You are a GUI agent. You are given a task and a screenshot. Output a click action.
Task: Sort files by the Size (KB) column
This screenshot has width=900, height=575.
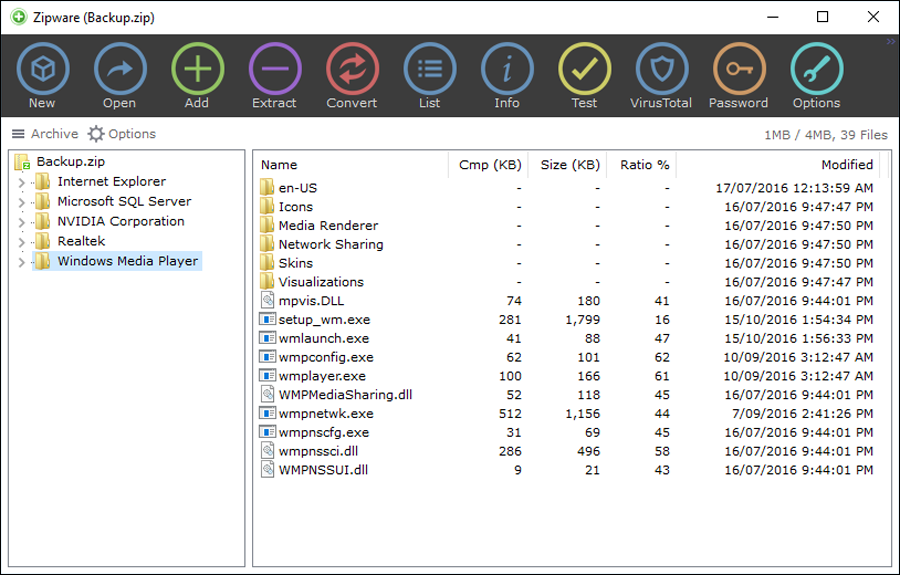pyautogui.click(x=567, y=165)
